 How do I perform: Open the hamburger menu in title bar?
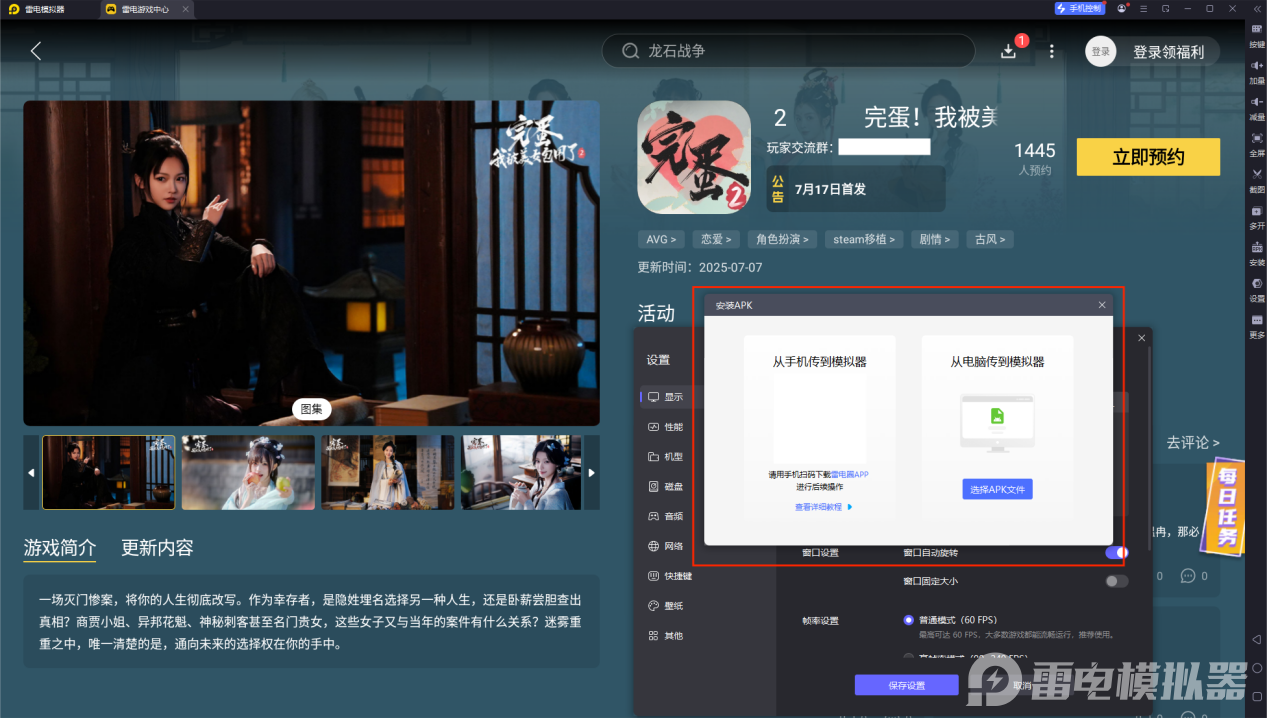[1144, 8]
